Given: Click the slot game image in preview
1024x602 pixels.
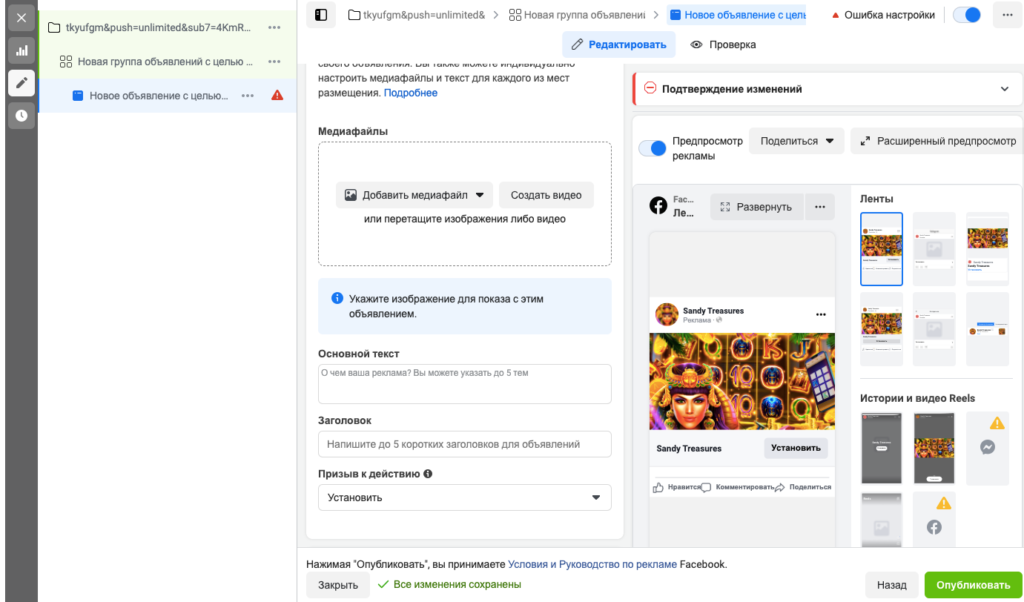Looking at the screenshot, I should coord(742,381).
